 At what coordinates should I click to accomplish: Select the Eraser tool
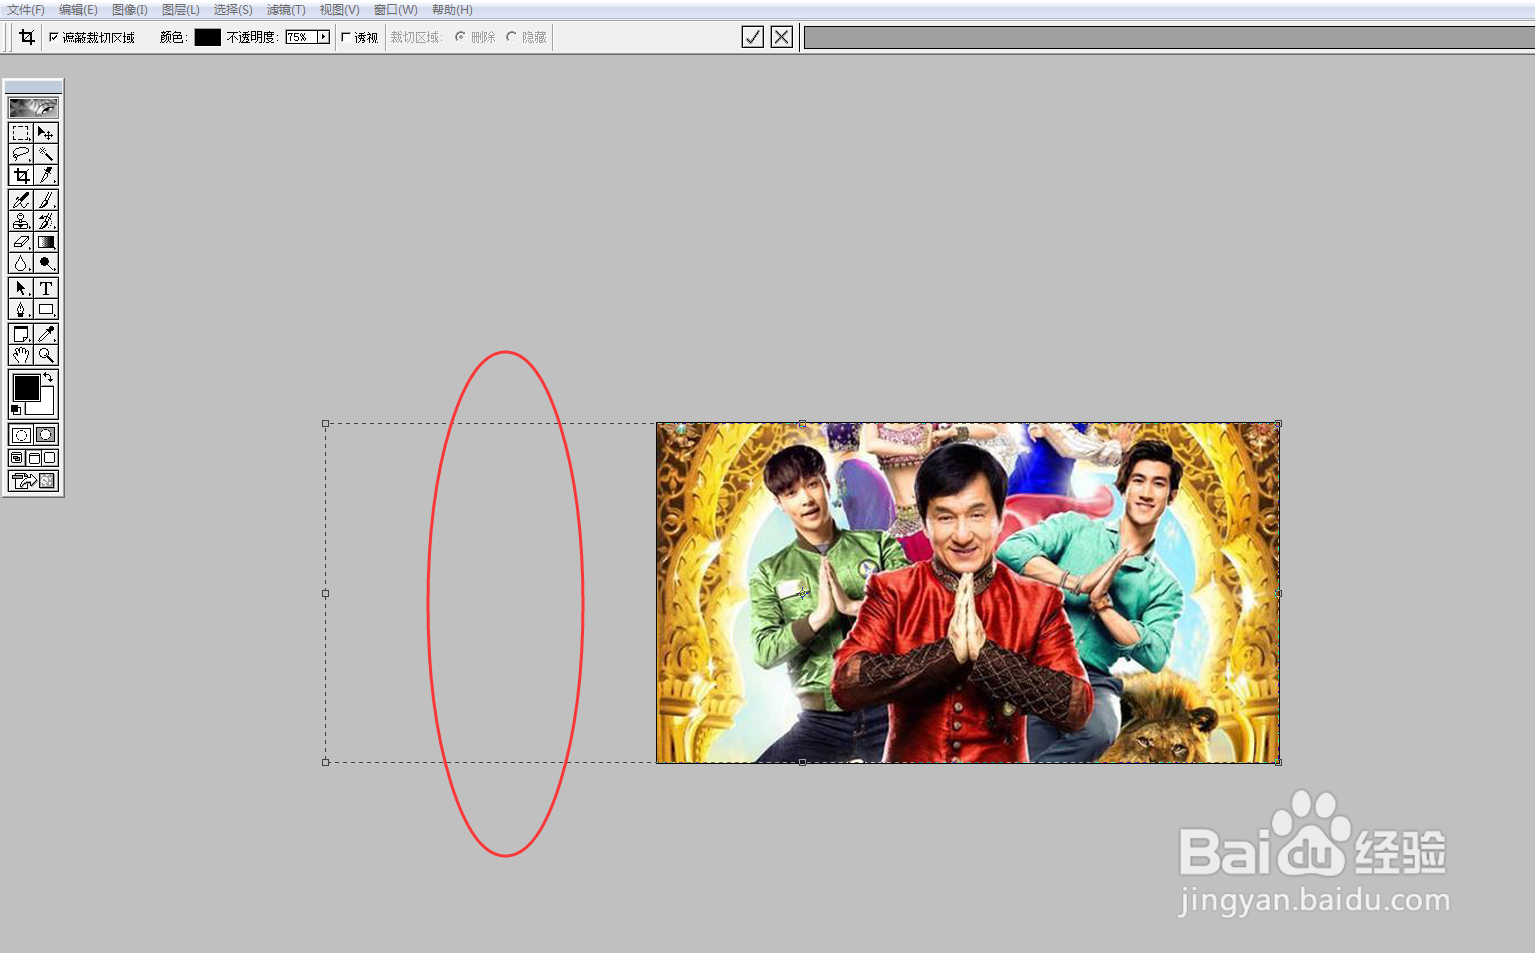pos(21,242)
